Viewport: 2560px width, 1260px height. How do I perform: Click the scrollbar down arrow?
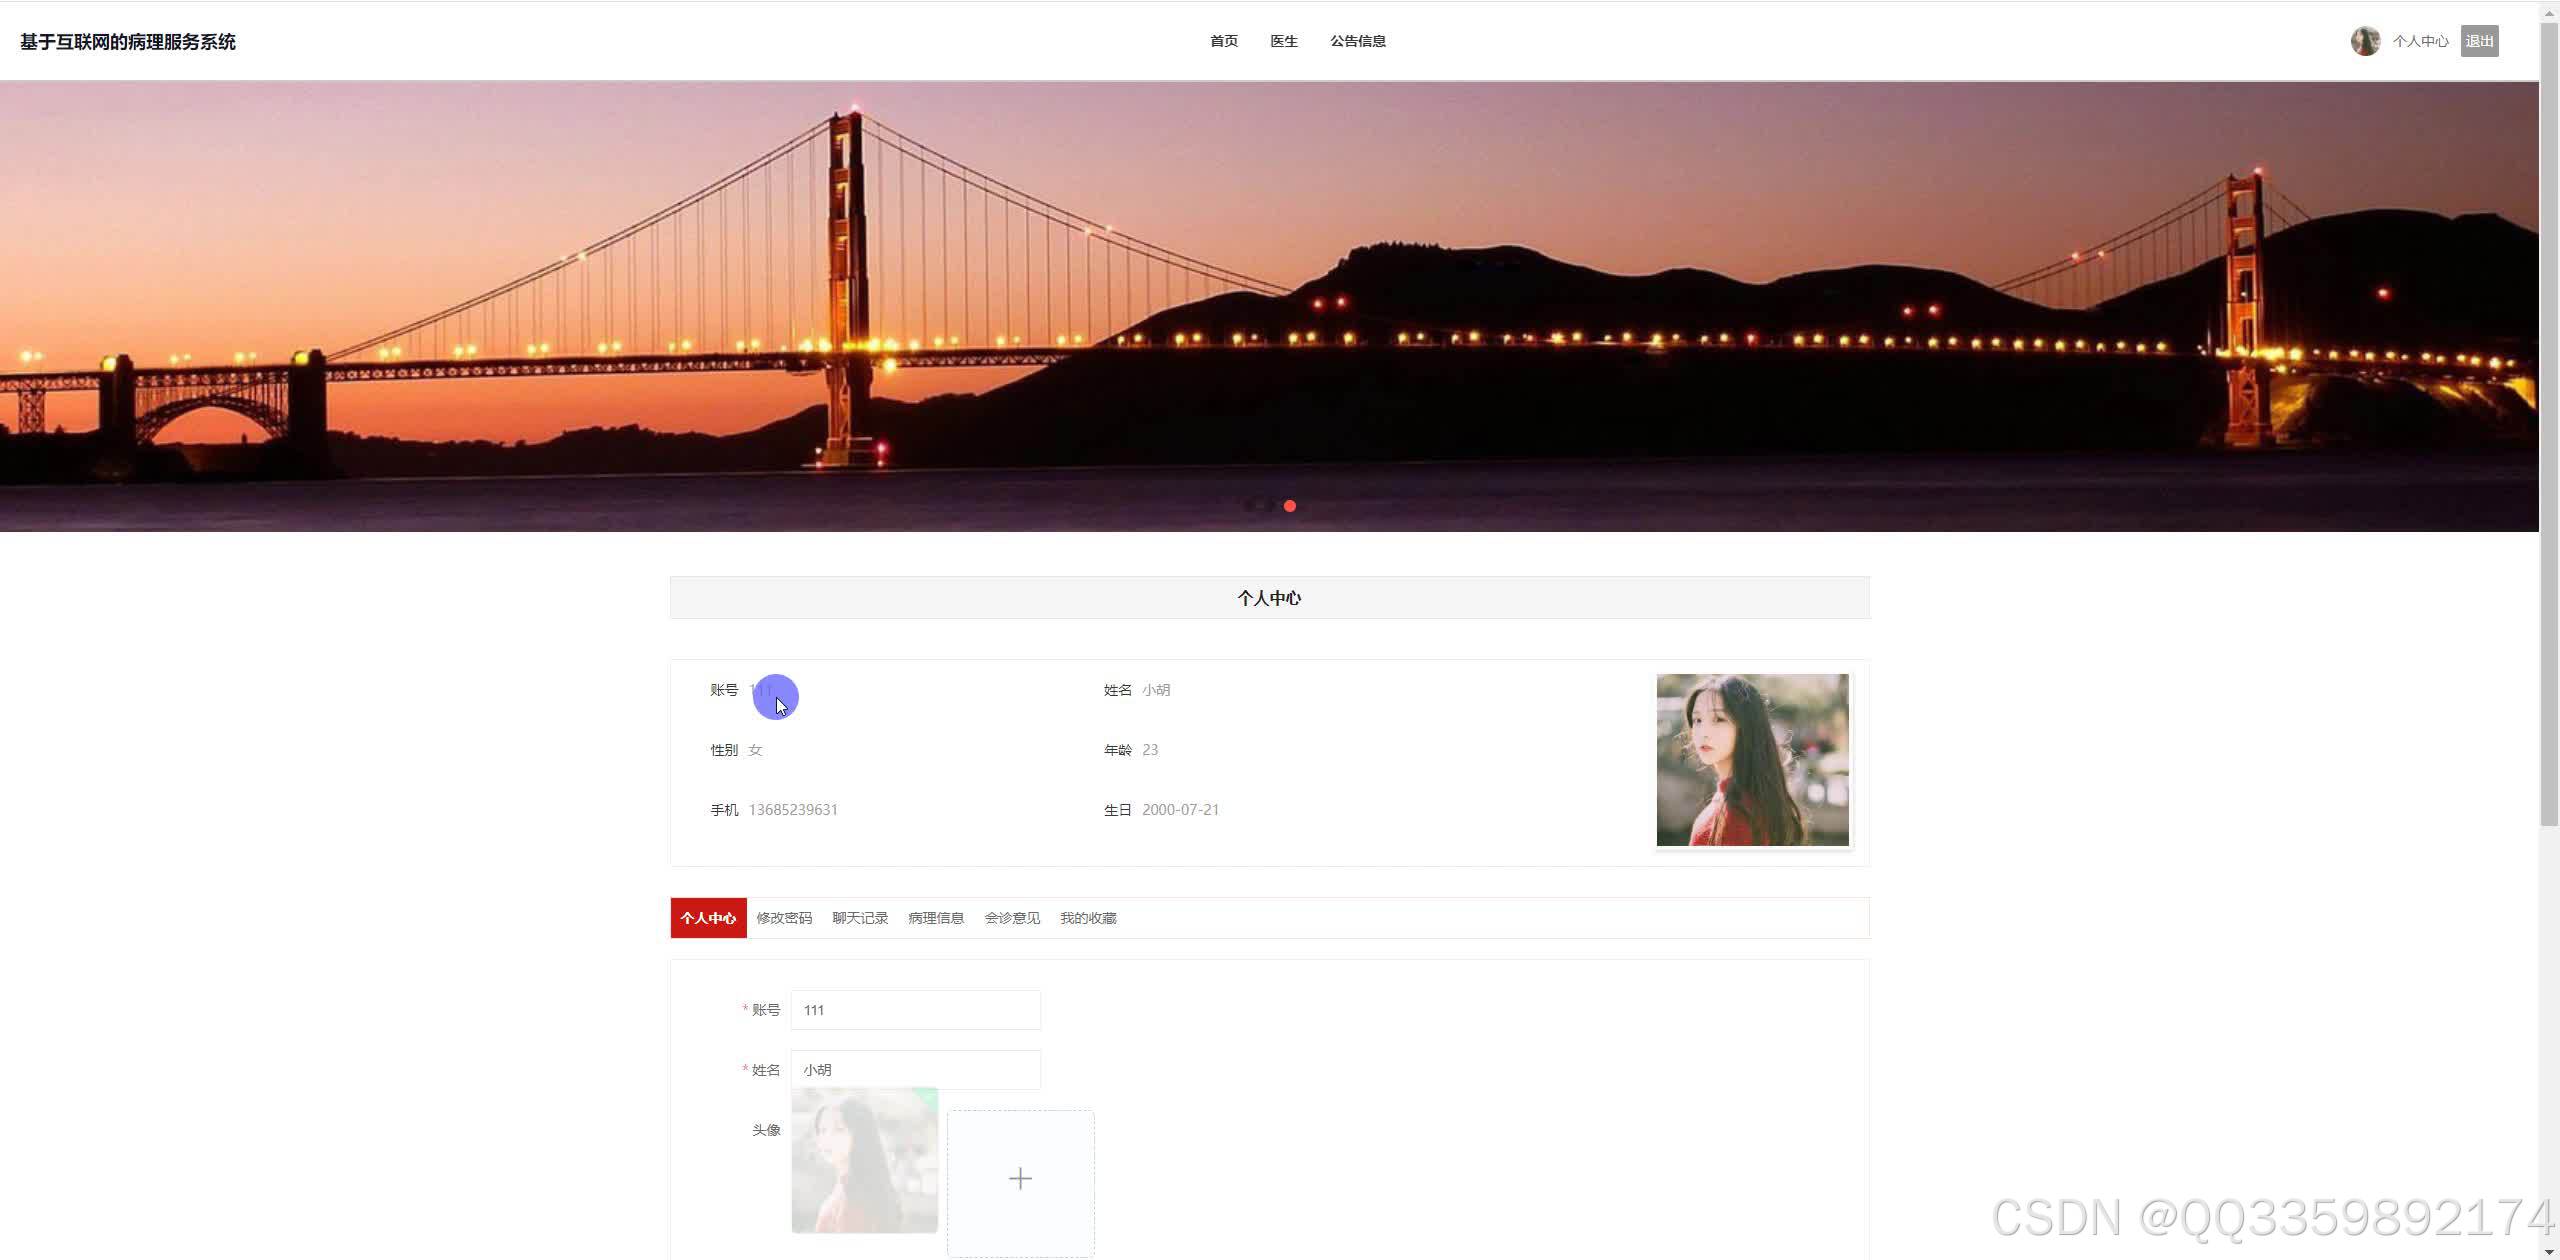[2549, 1252]
